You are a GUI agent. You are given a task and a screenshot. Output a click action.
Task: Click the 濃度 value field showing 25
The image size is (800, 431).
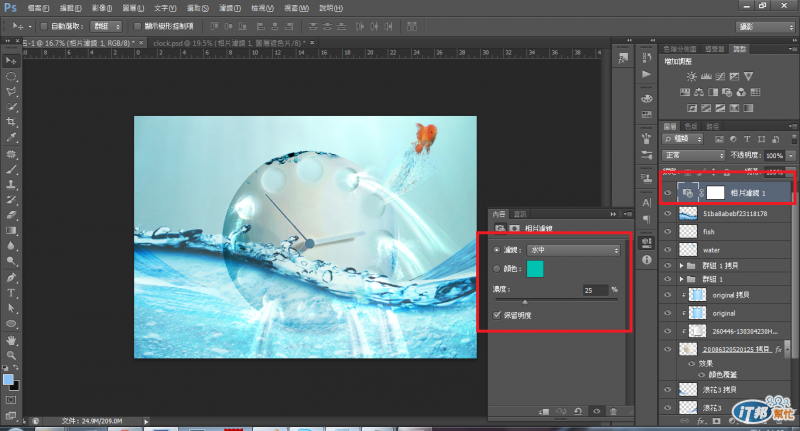(x=595, y=290)
